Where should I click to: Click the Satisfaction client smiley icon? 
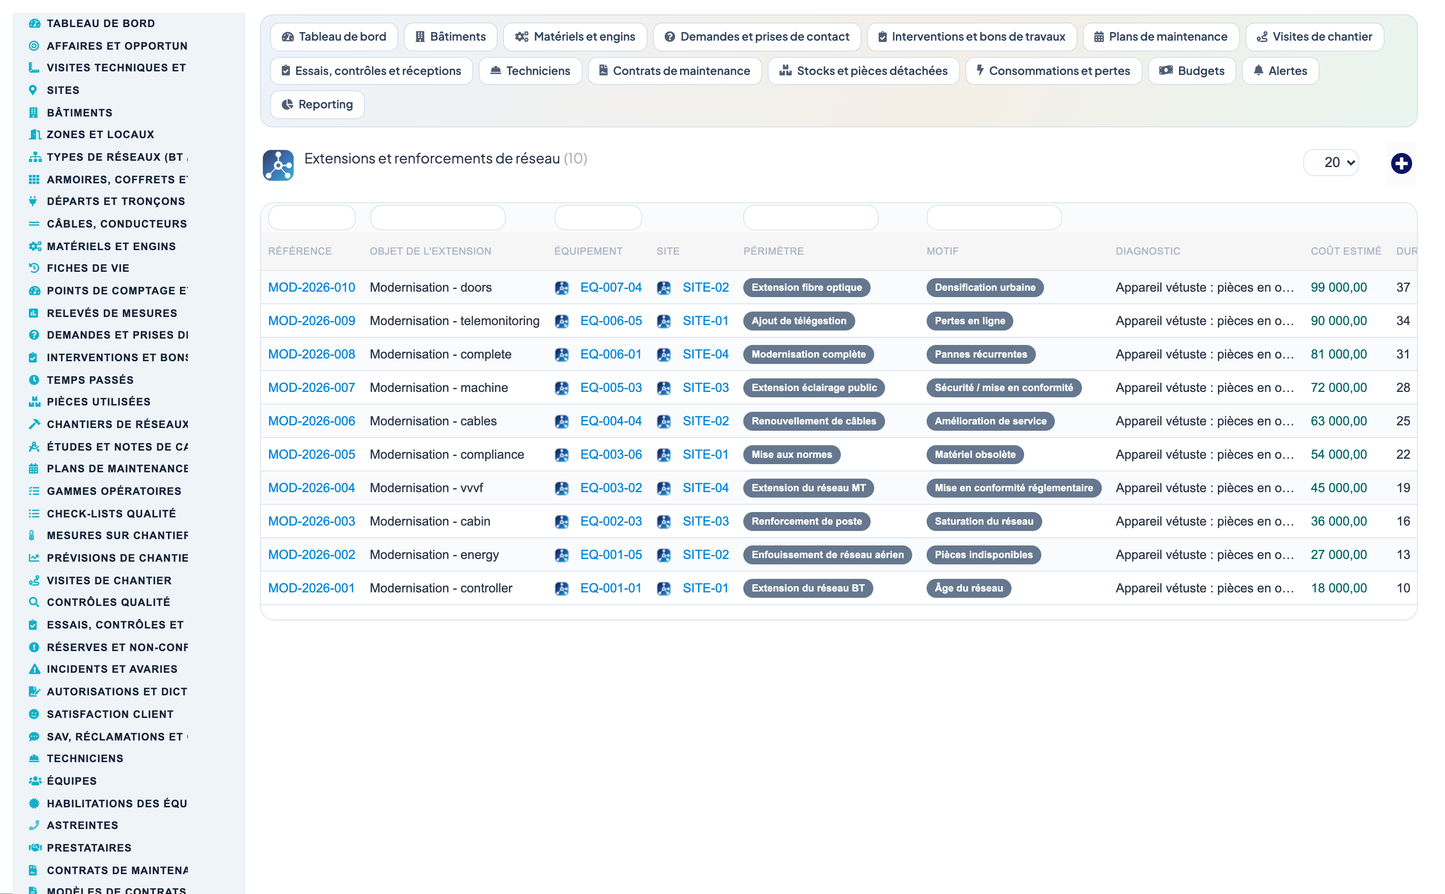pos(34,714)
